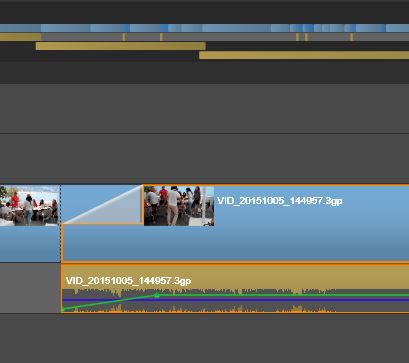Click the long upper gold bar in navigator overview
Screen dimensions: 409x363
[x=120, y=46]
